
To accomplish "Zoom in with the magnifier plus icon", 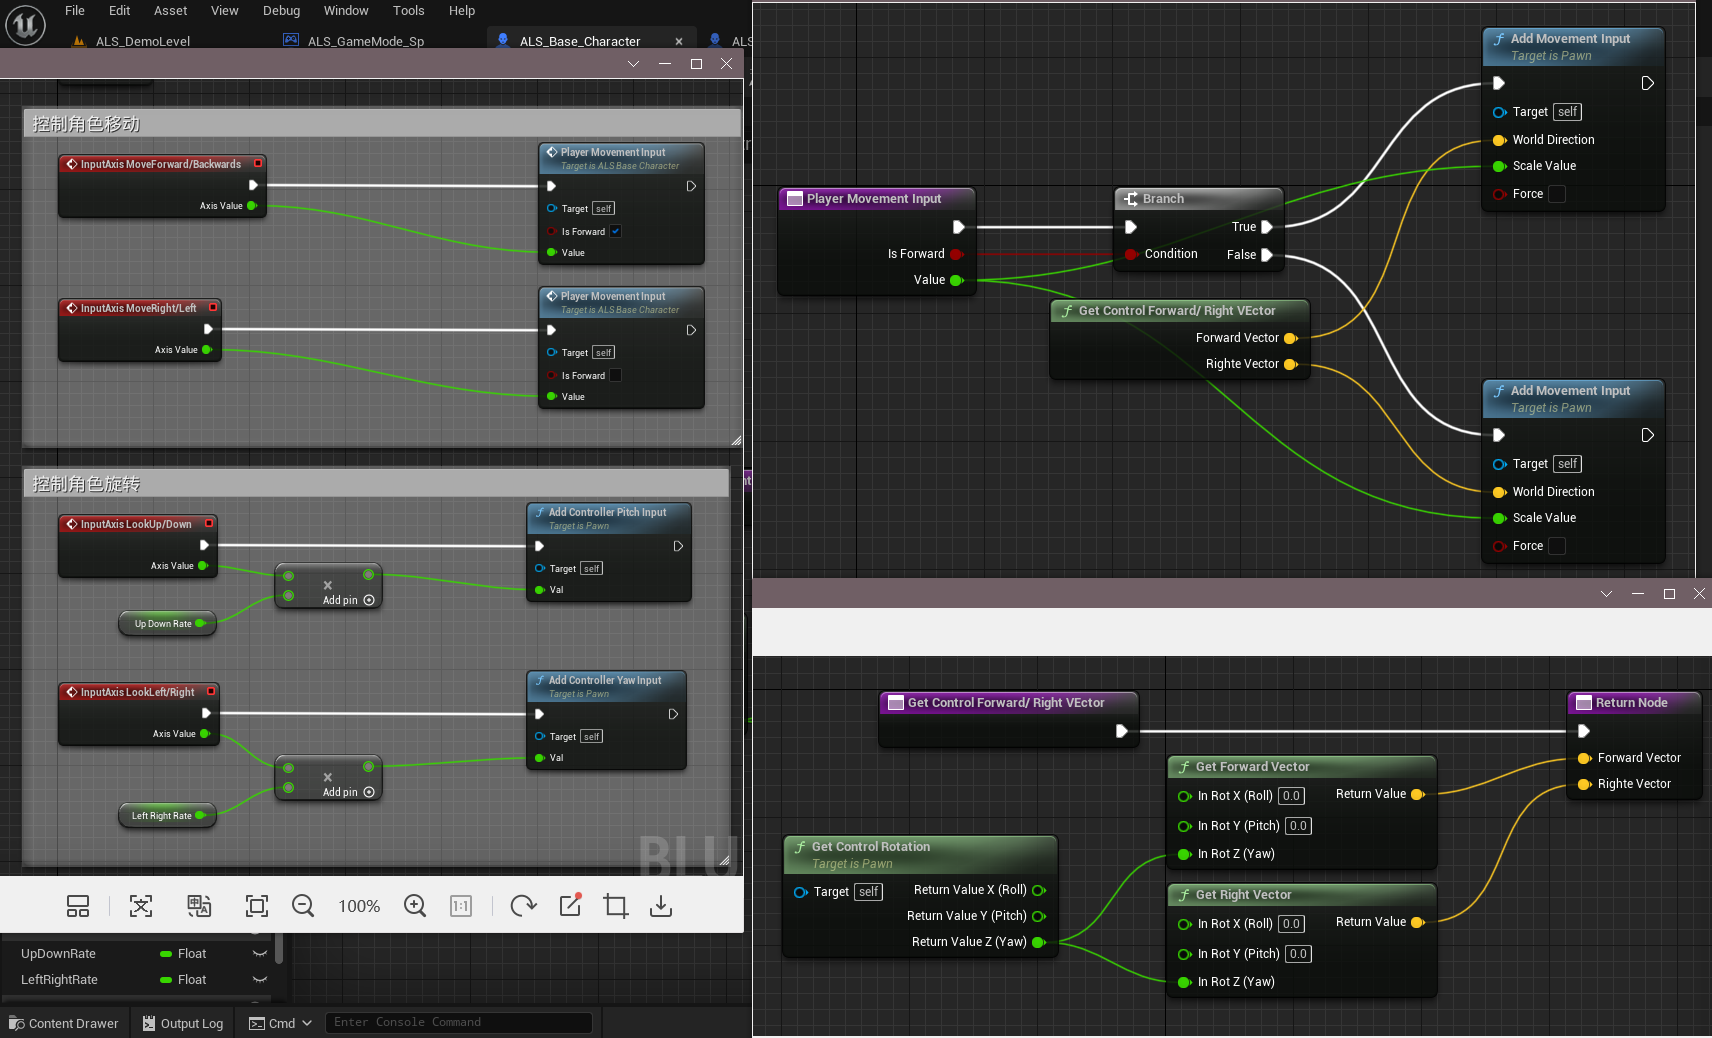I will click(415, 906).
